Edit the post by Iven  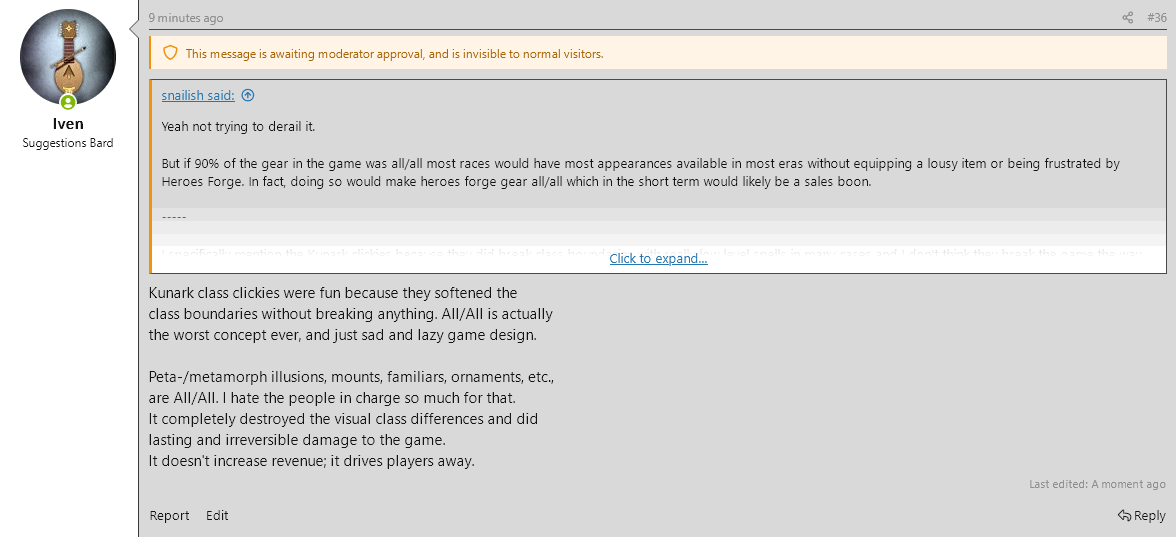217,515
